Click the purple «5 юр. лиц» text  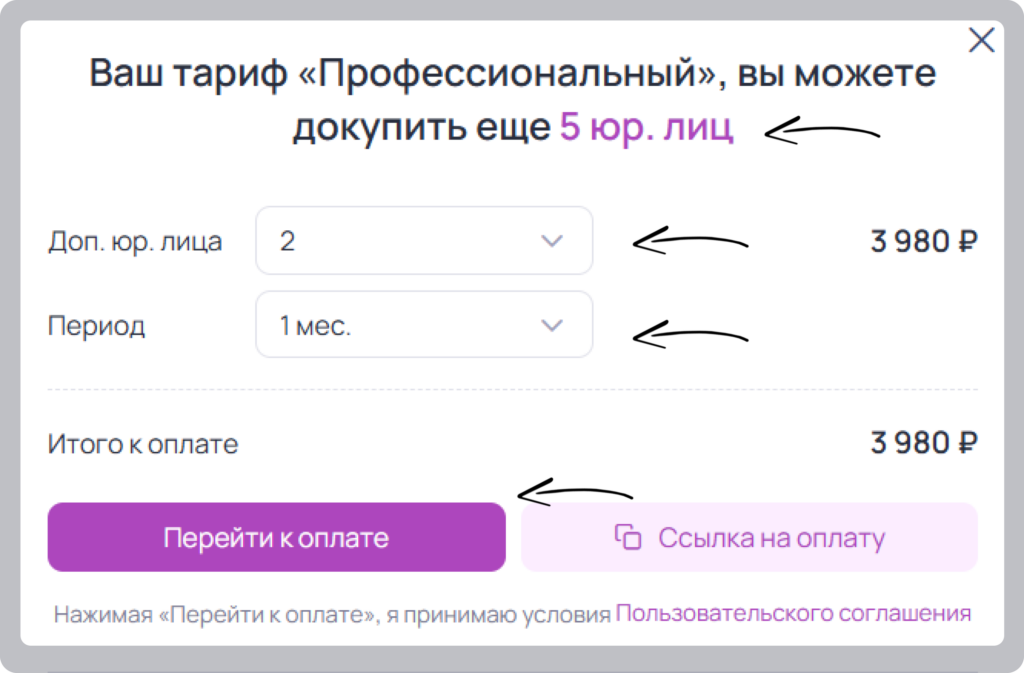[x=647, y=127]
